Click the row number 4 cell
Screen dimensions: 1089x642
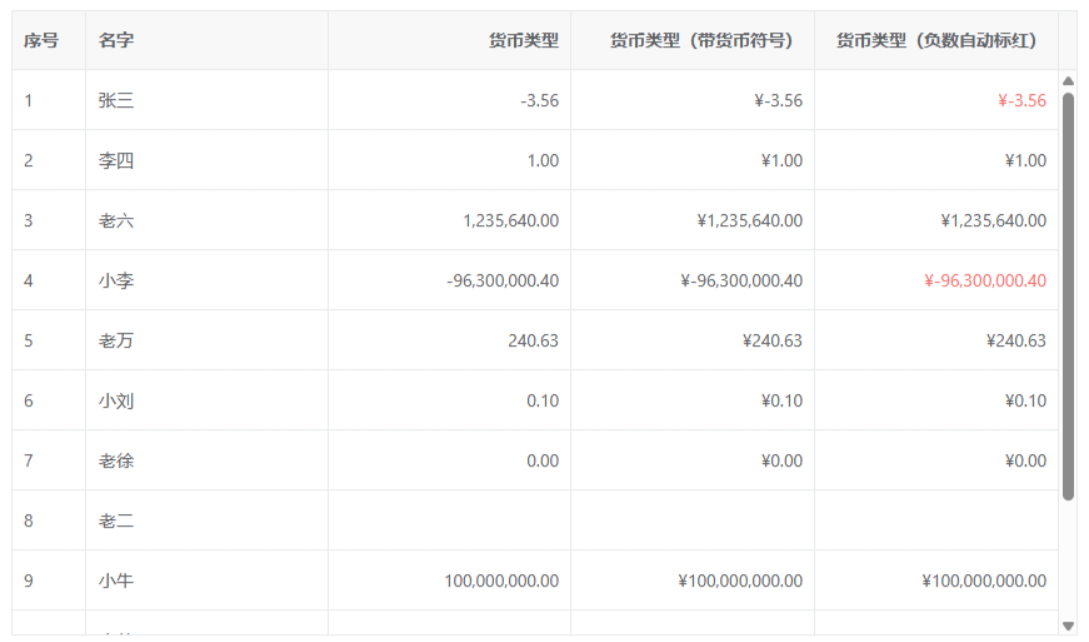pos(49,281)
